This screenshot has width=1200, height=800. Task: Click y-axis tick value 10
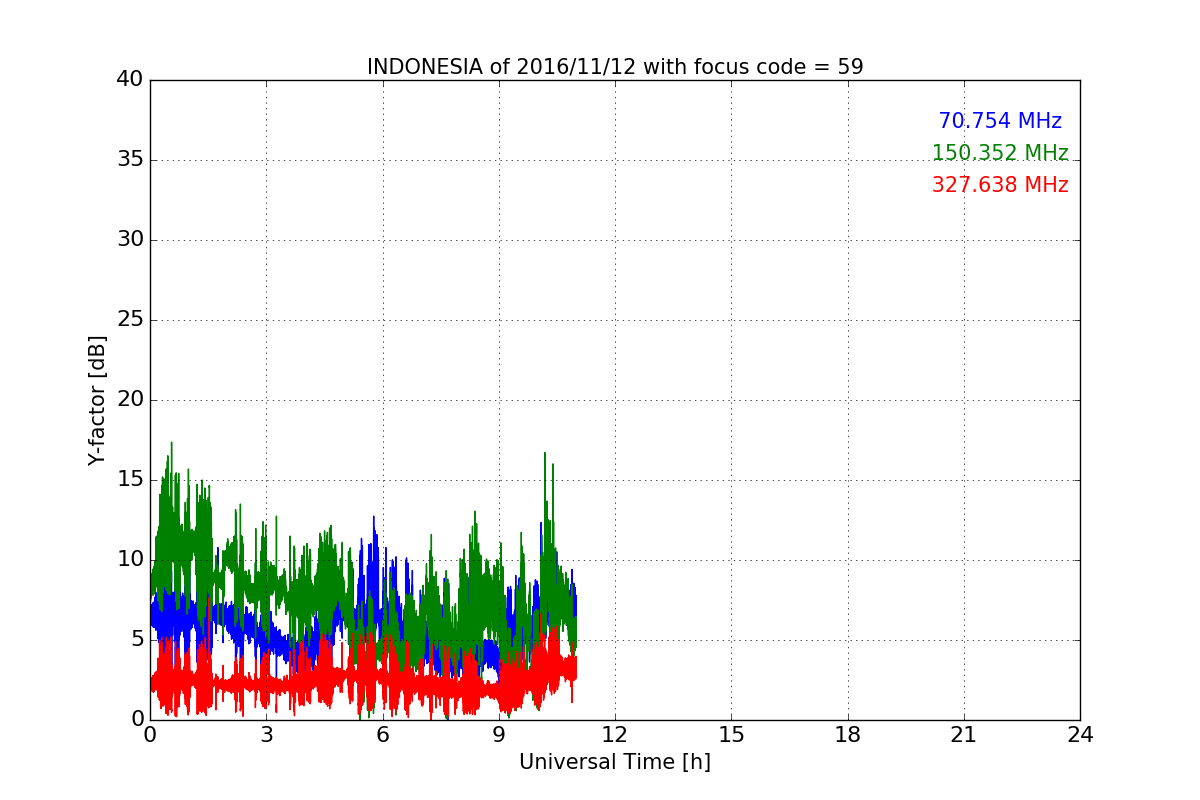click(130, 560)
